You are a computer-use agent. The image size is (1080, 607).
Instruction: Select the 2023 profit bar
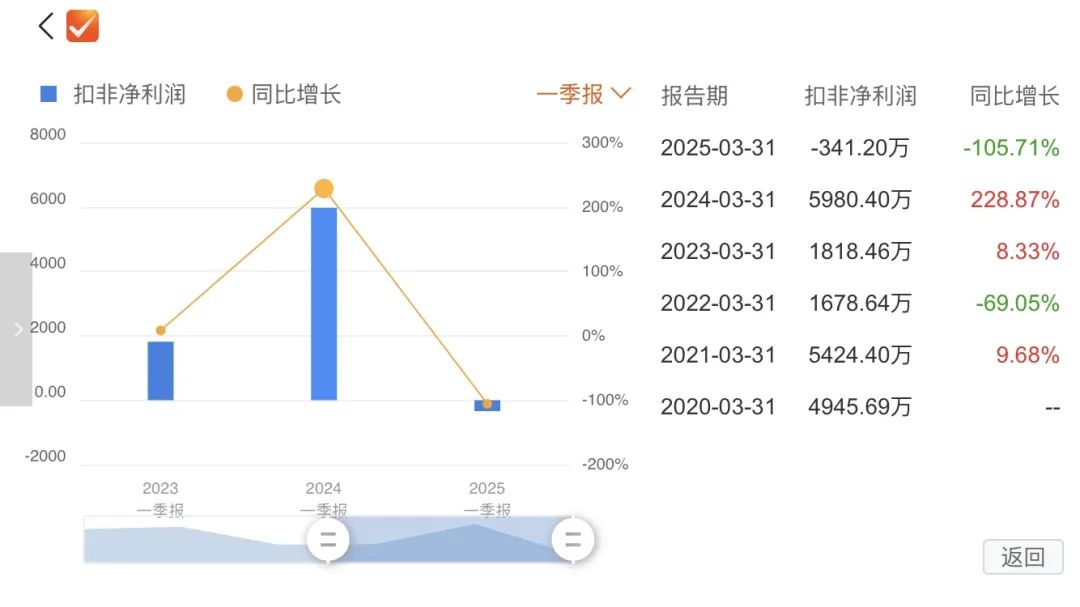pyautogui.click(x=160, y=371)
